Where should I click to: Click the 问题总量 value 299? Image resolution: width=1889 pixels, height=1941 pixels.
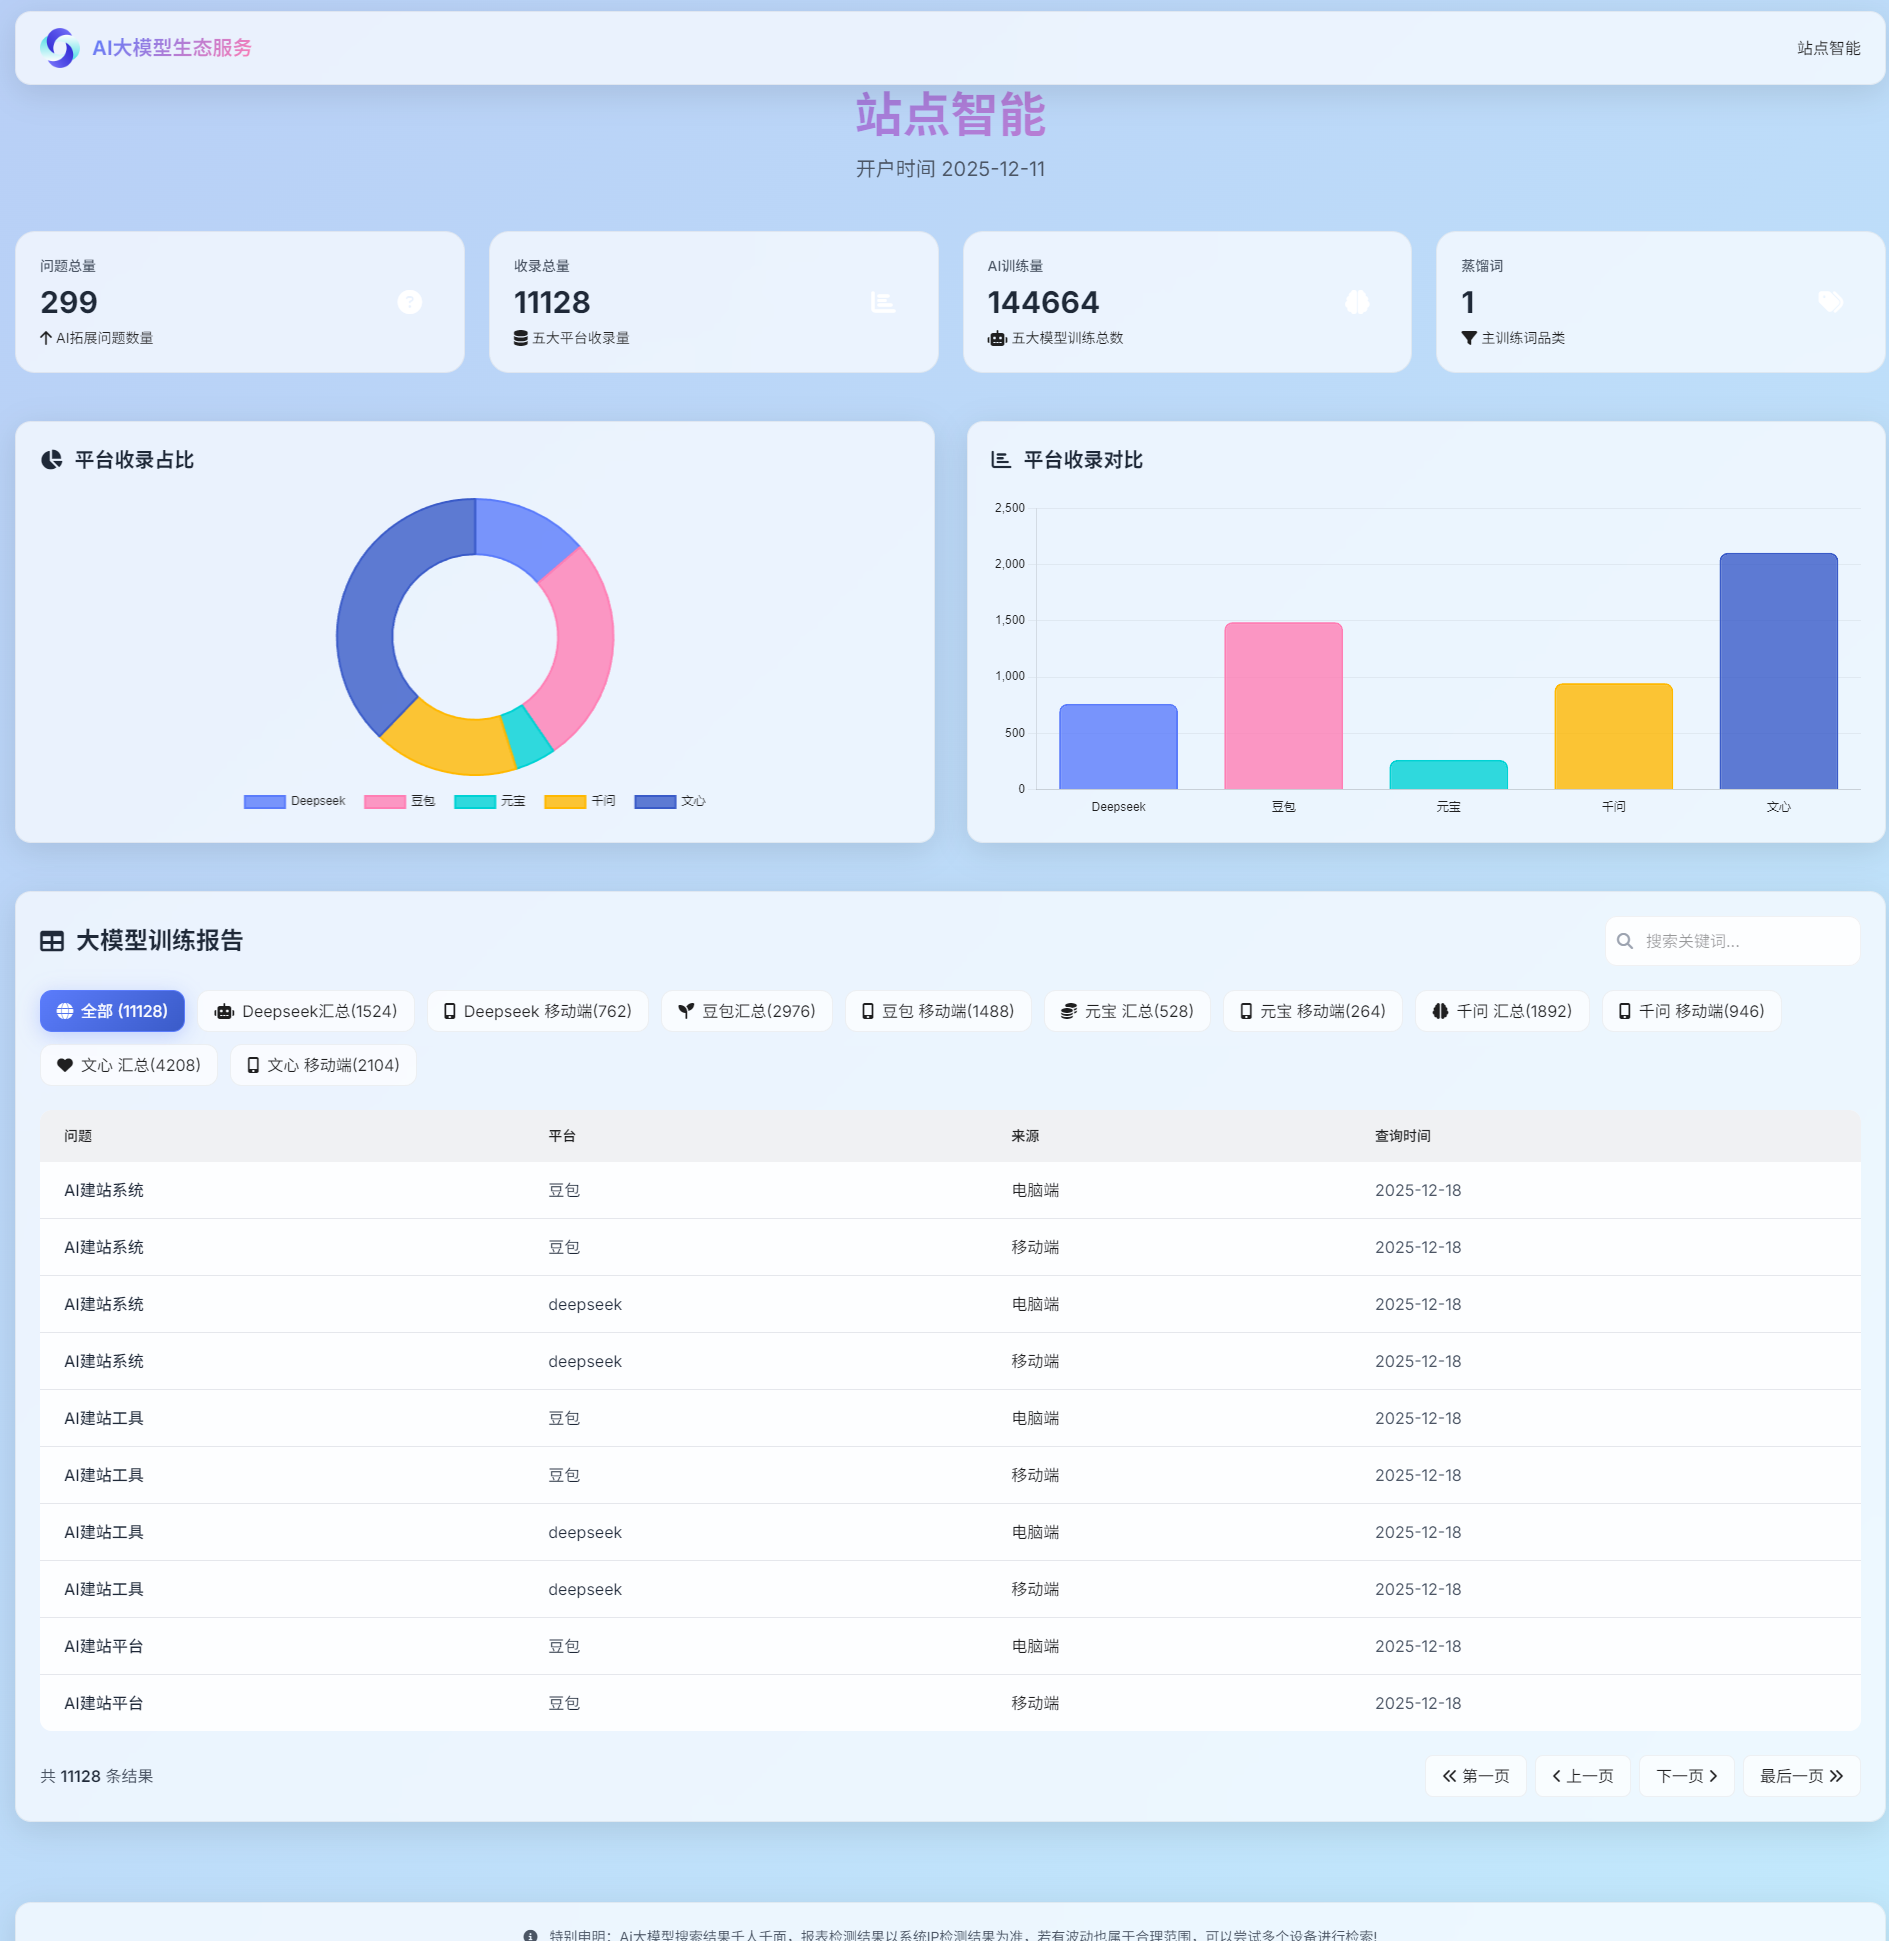pyautogui.click(x=69, y=302)
